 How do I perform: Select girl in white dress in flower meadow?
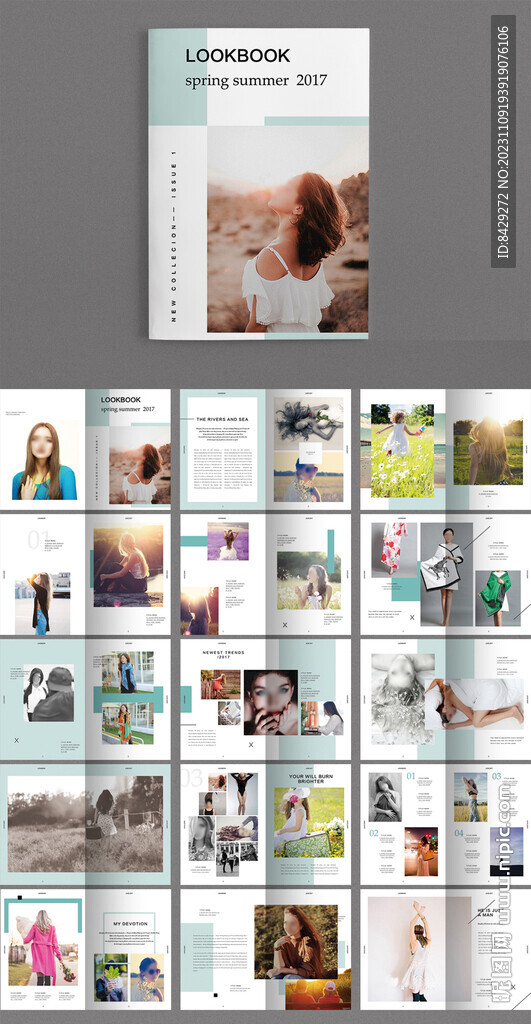click(x=402, y=451)
